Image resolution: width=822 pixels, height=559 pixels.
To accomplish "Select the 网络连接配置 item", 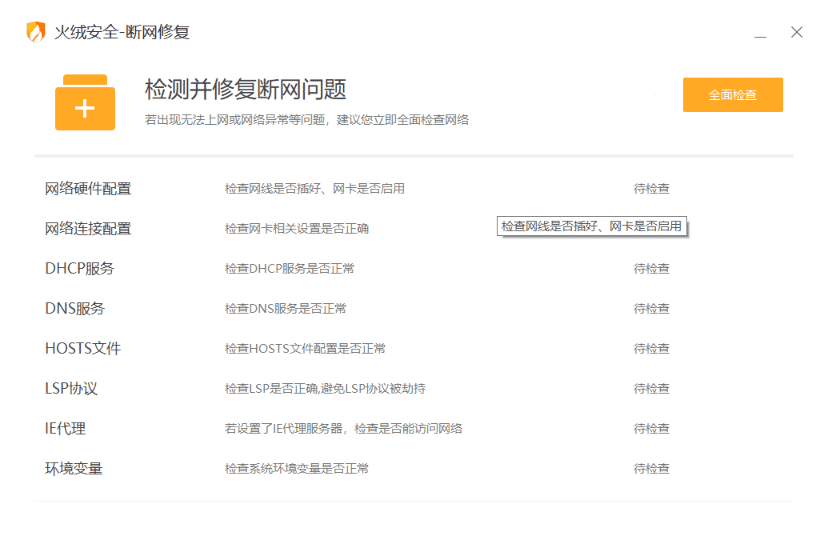I will (88, 229).
